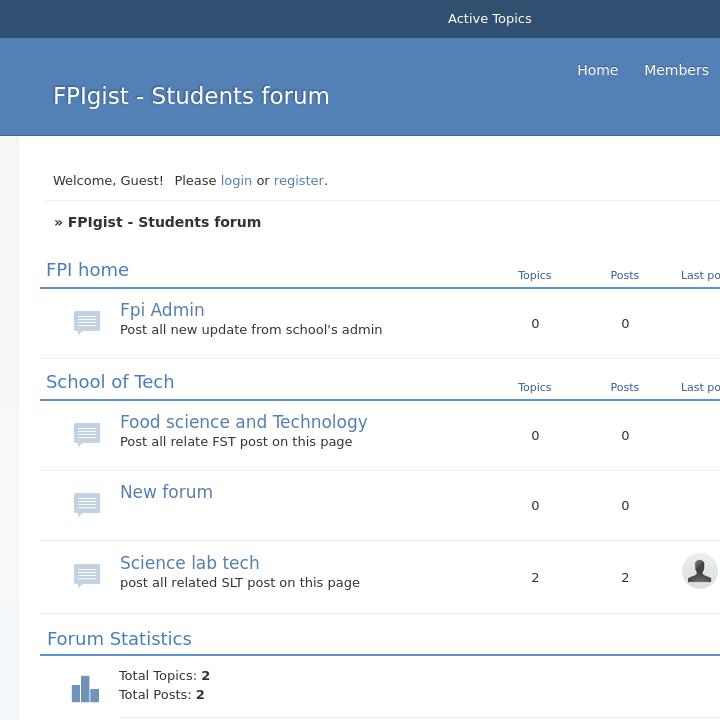Click the New forum speech-bubble icon
720x720 pixels.
pos(87,504)
